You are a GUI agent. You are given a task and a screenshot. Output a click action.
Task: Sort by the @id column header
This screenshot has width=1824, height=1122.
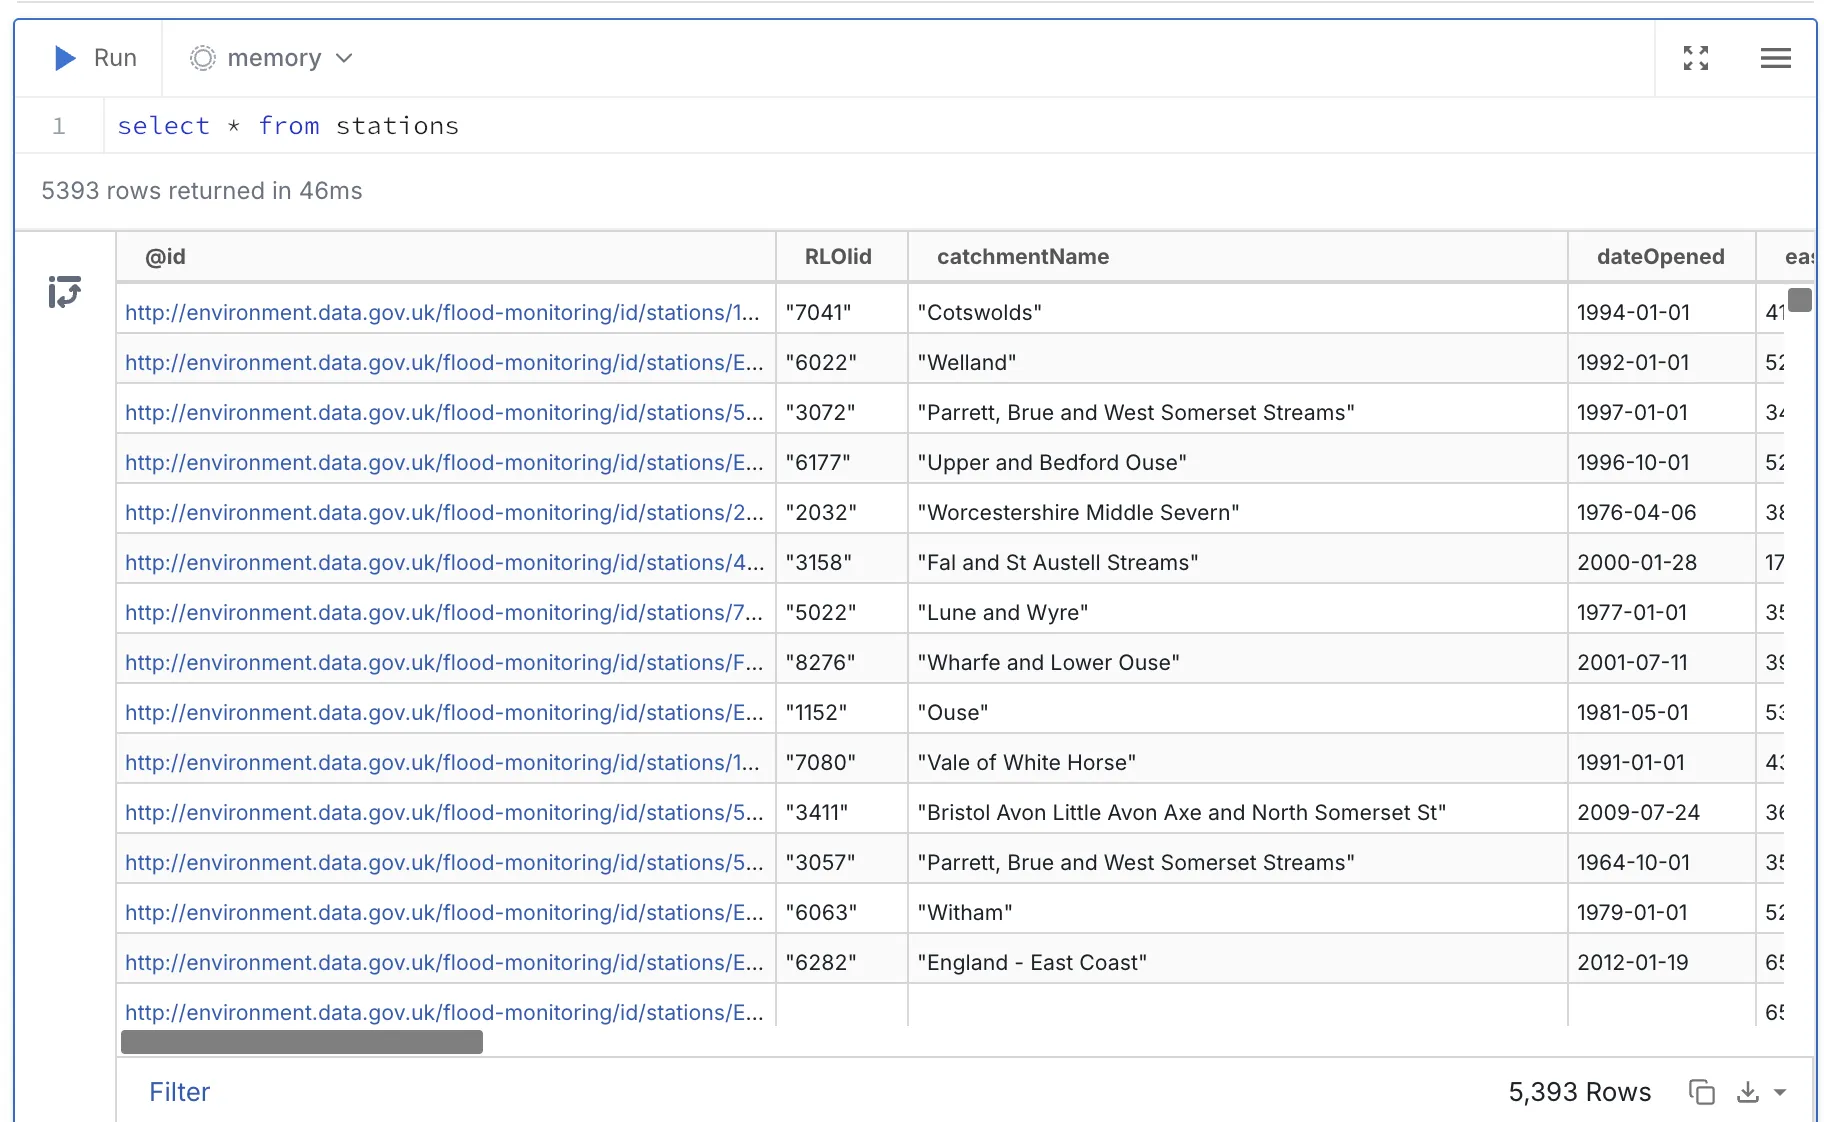tap(165, 257)
